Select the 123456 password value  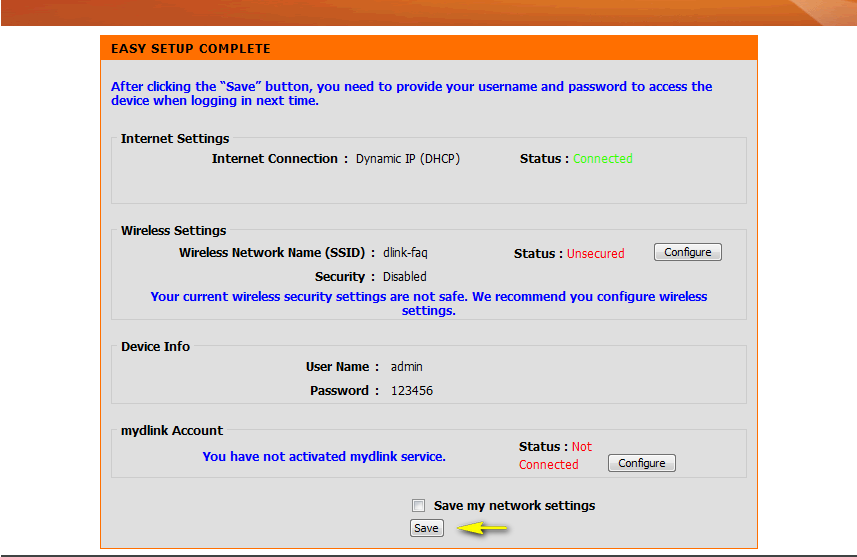(411, 391)
